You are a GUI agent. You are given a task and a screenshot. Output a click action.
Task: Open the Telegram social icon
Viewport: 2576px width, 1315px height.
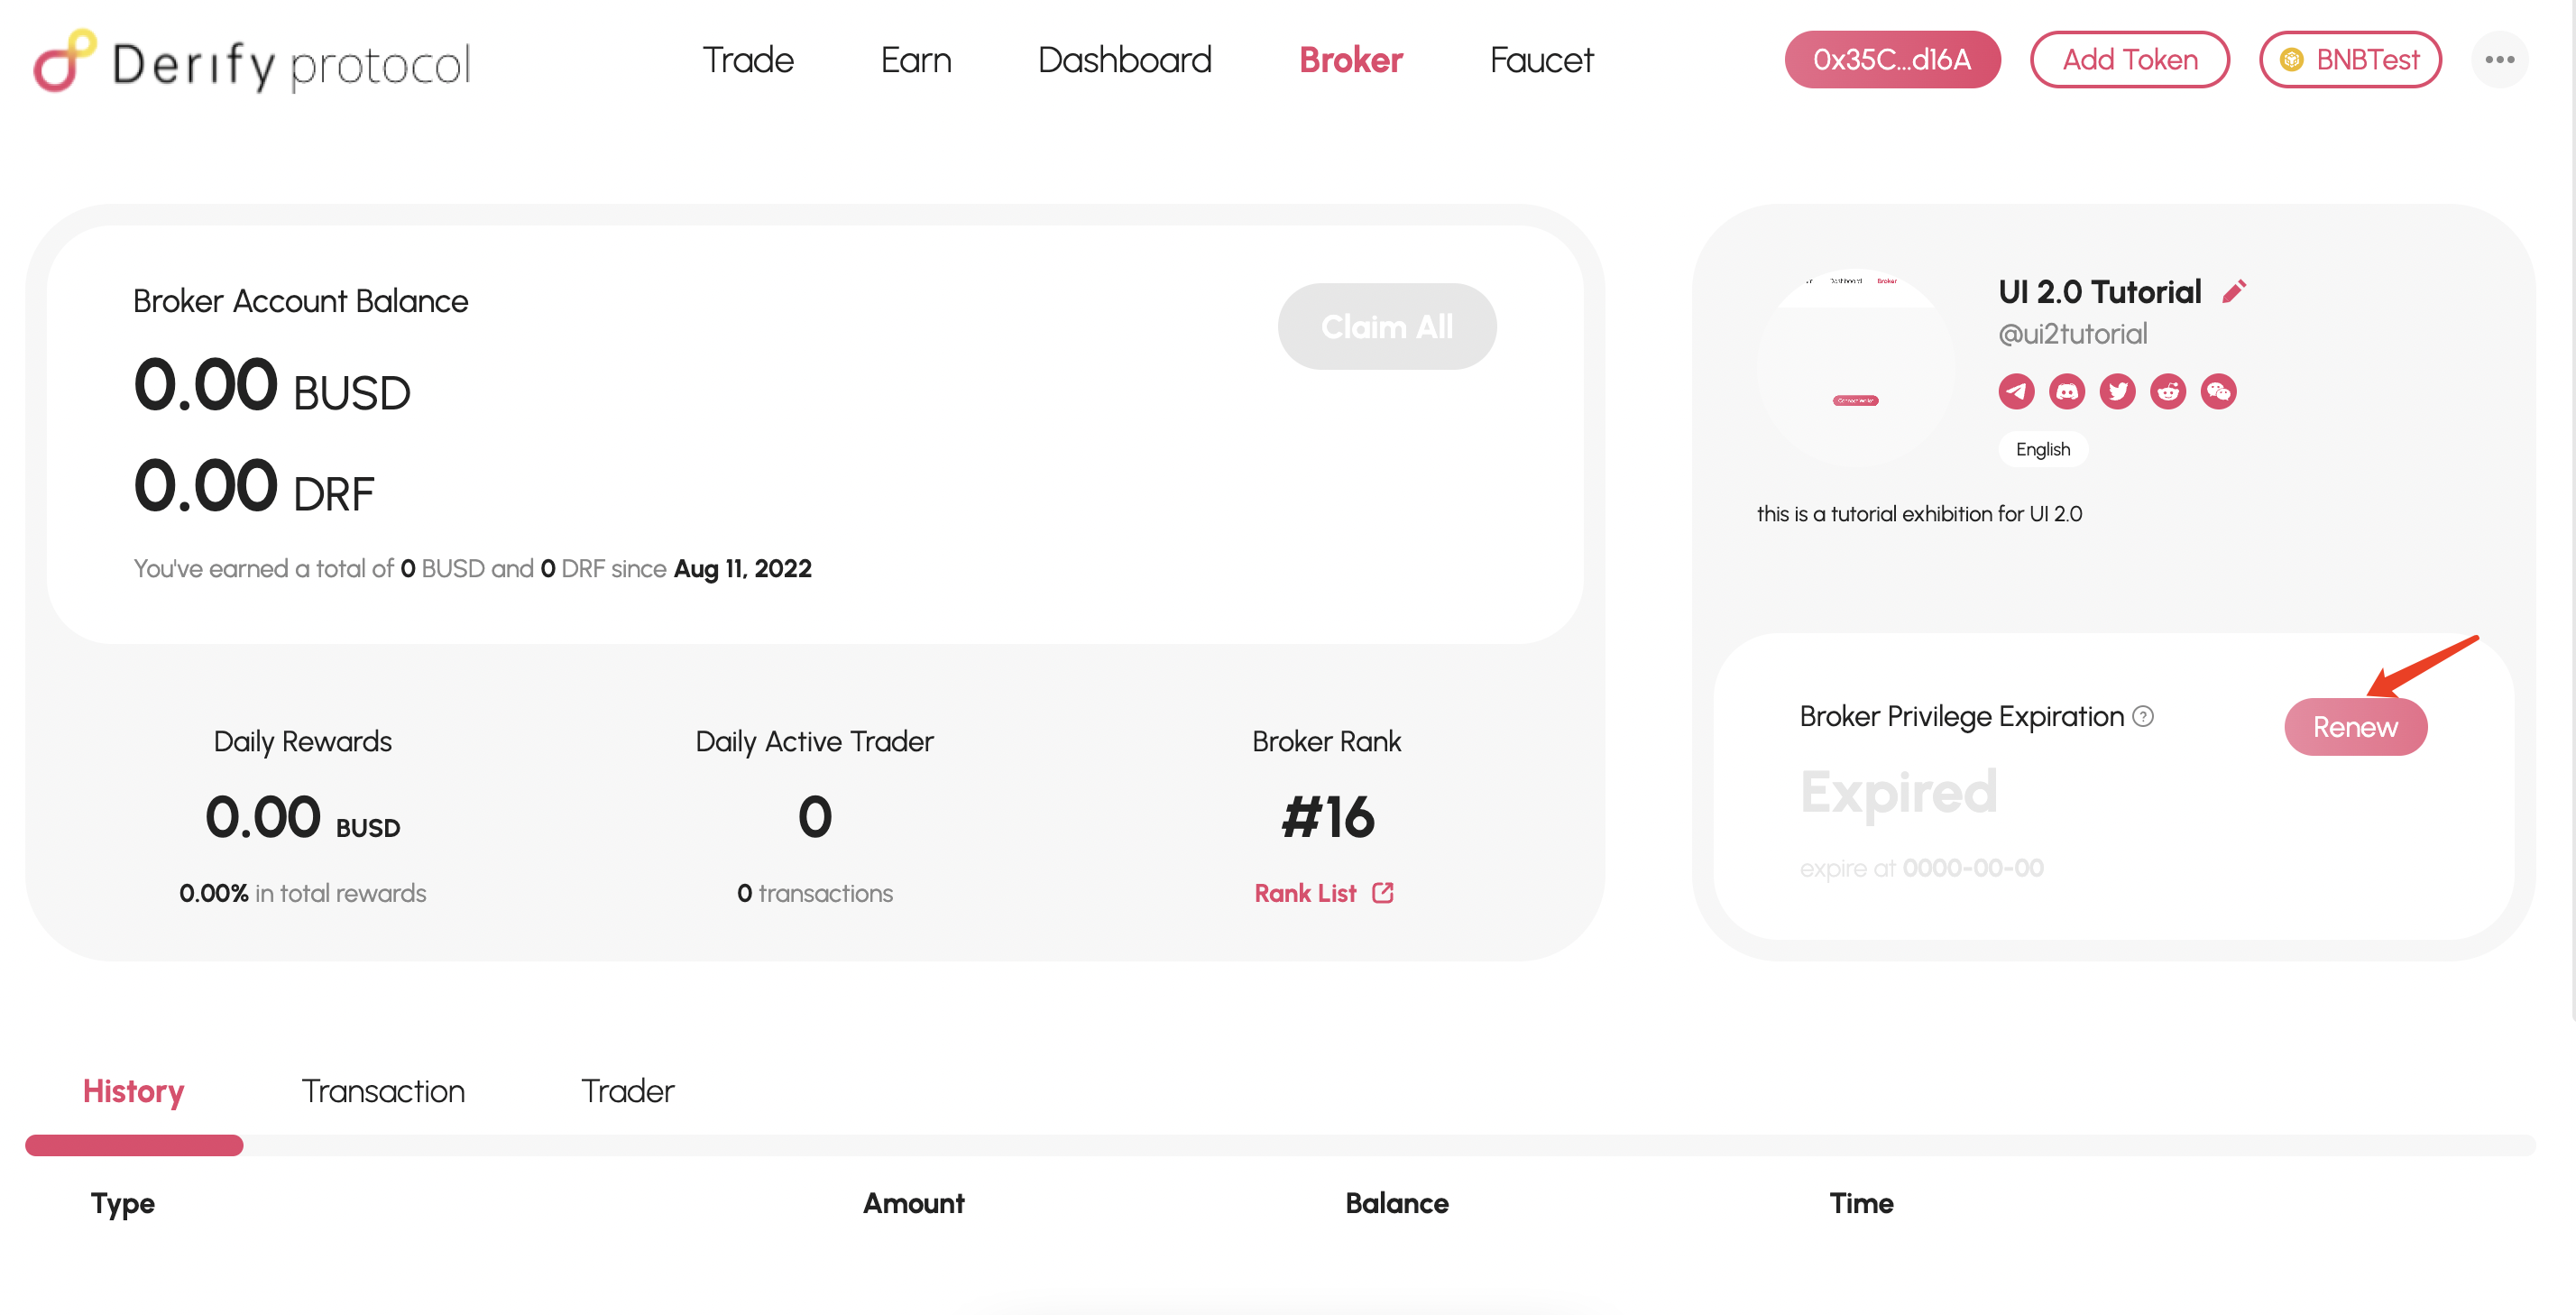[x=2016, y=391]
